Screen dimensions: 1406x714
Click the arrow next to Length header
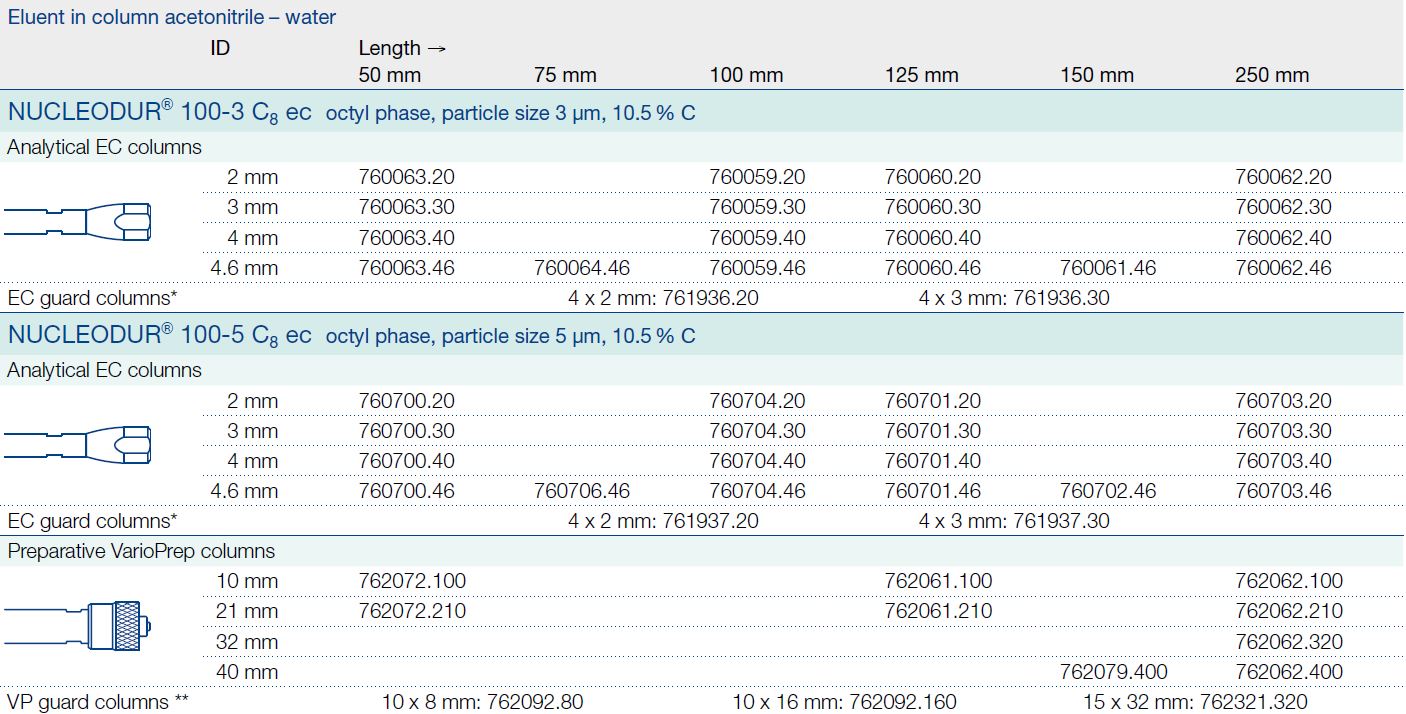click(435, 48)
